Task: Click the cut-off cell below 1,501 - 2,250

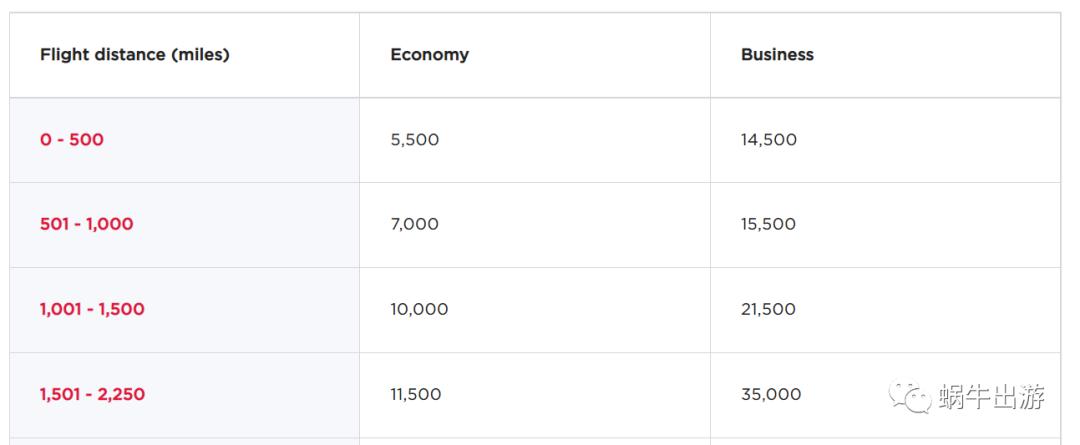Action: tap(185, 441)
